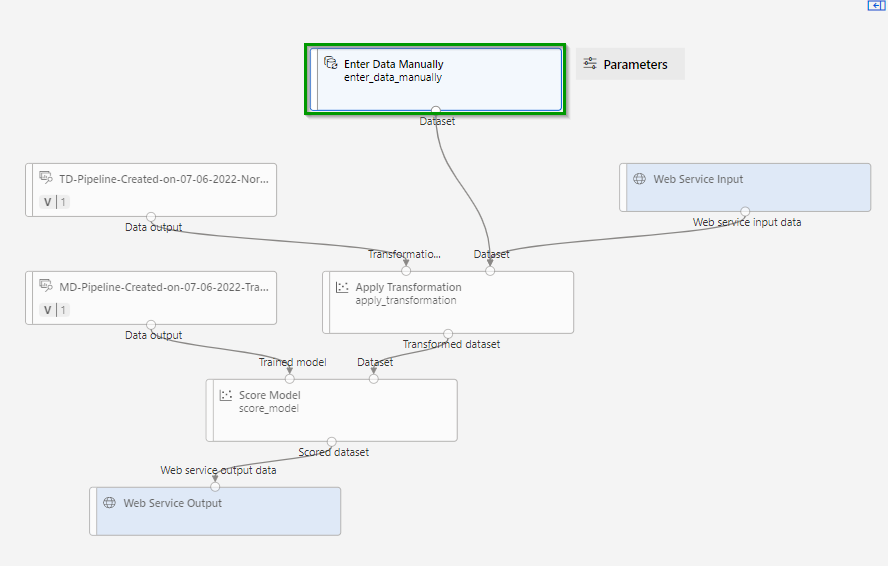888x566 pixels.
Task: Click Apply Transformation Transformed dataset output port
Action: point(448,333)
